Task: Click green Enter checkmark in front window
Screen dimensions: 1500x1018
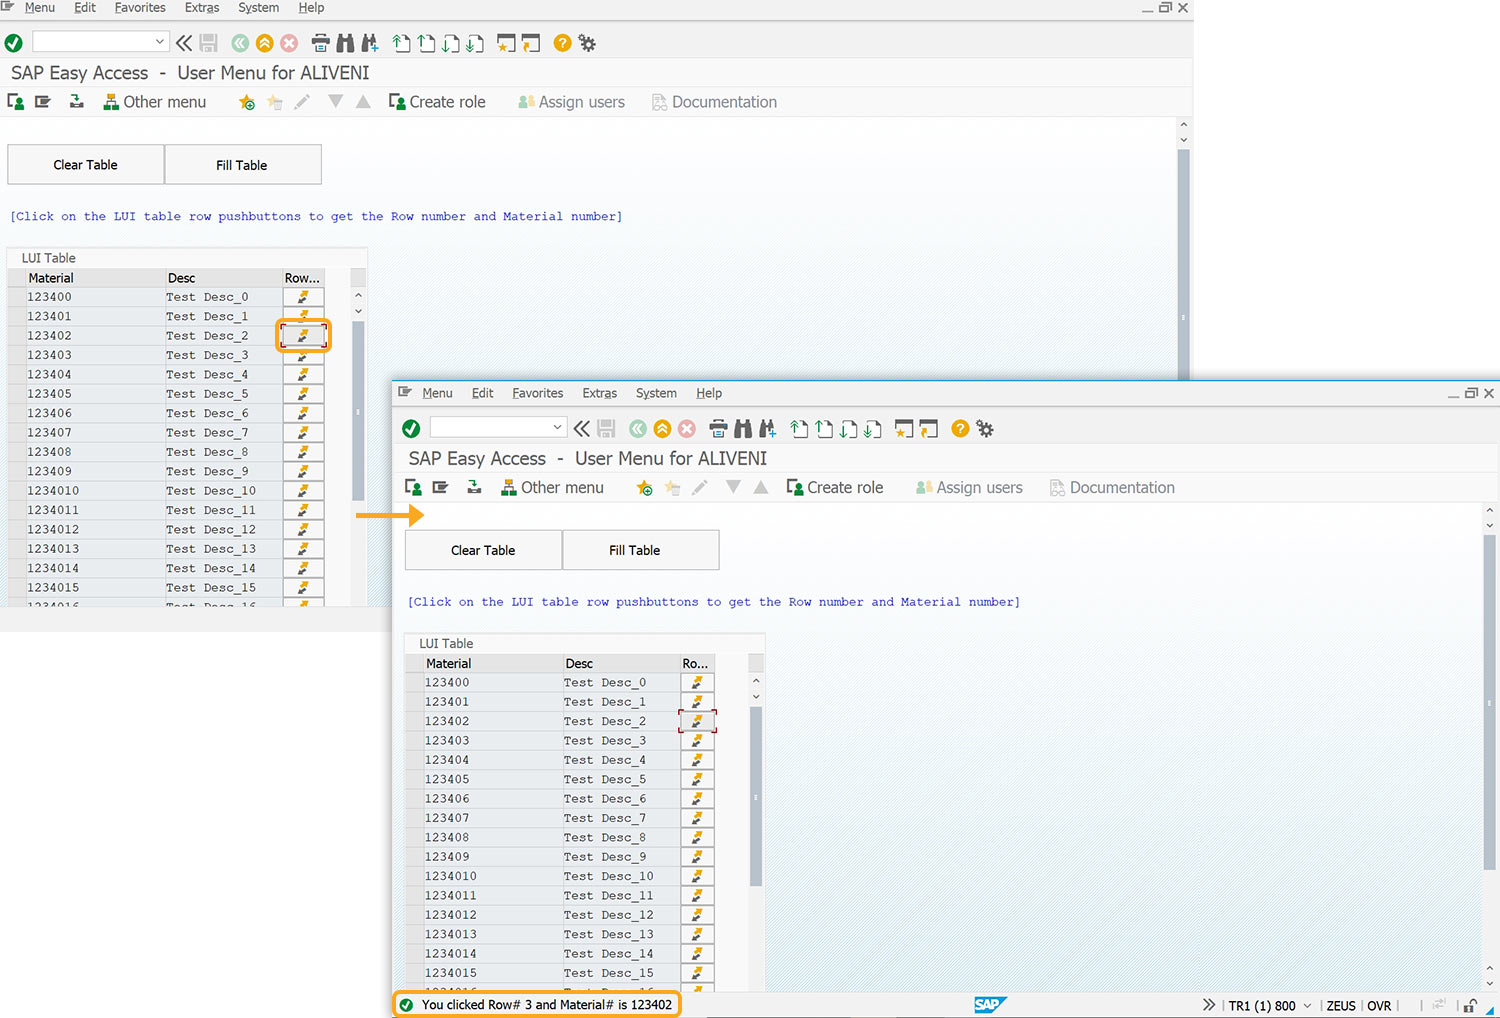Action: [411, 429]
